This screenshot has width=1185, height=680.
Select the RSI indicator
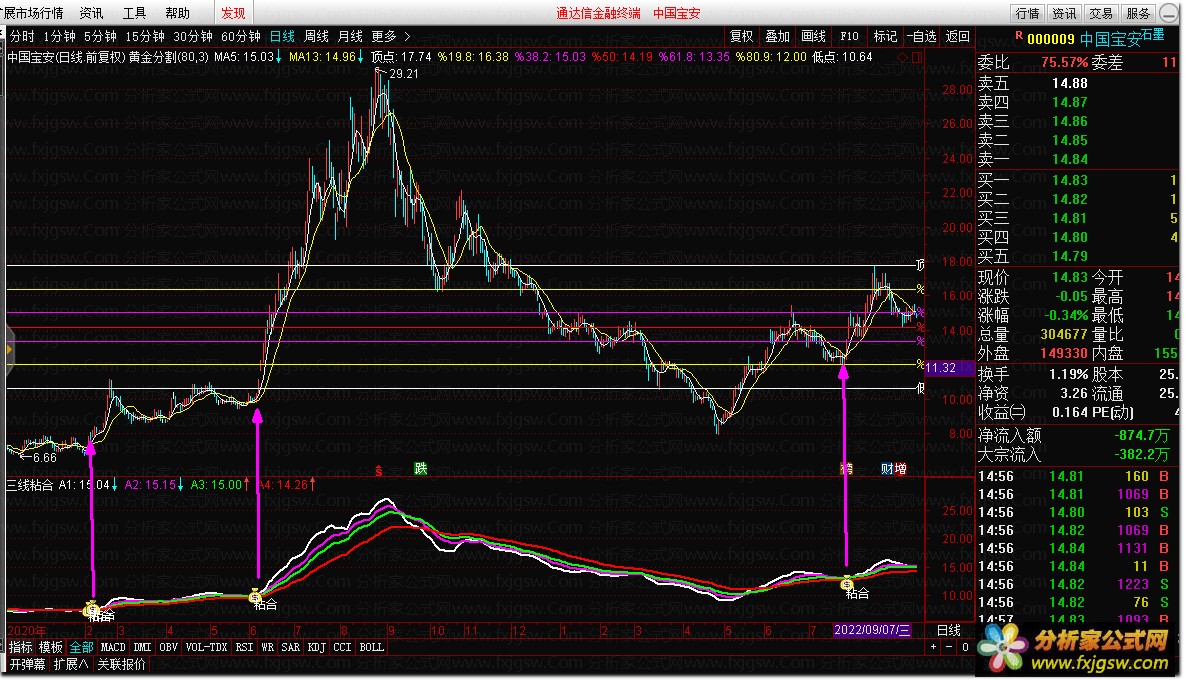click(244, 648)
